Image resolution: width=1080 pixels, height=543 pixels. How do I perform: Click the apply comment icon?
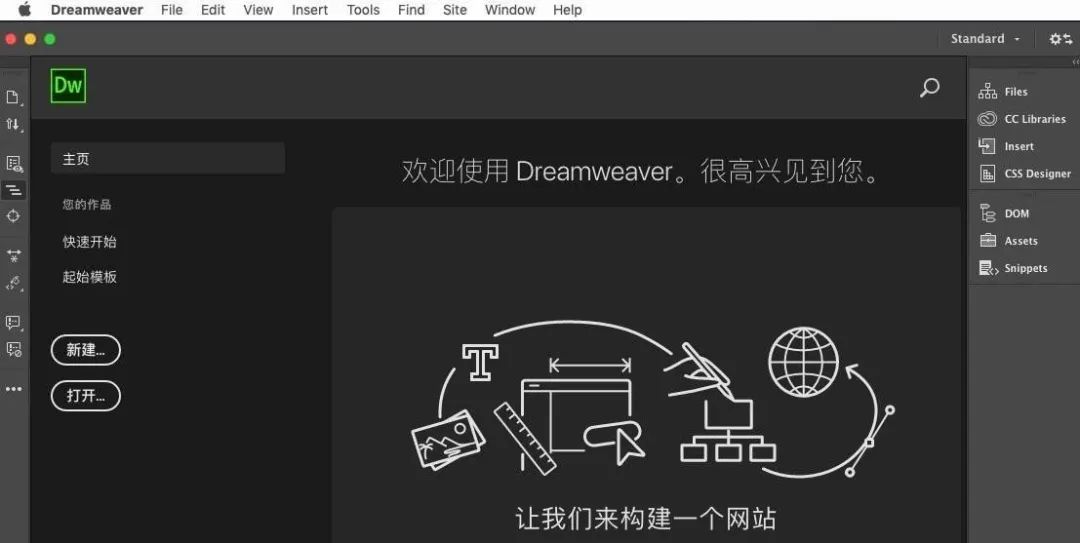pos(13,322)
